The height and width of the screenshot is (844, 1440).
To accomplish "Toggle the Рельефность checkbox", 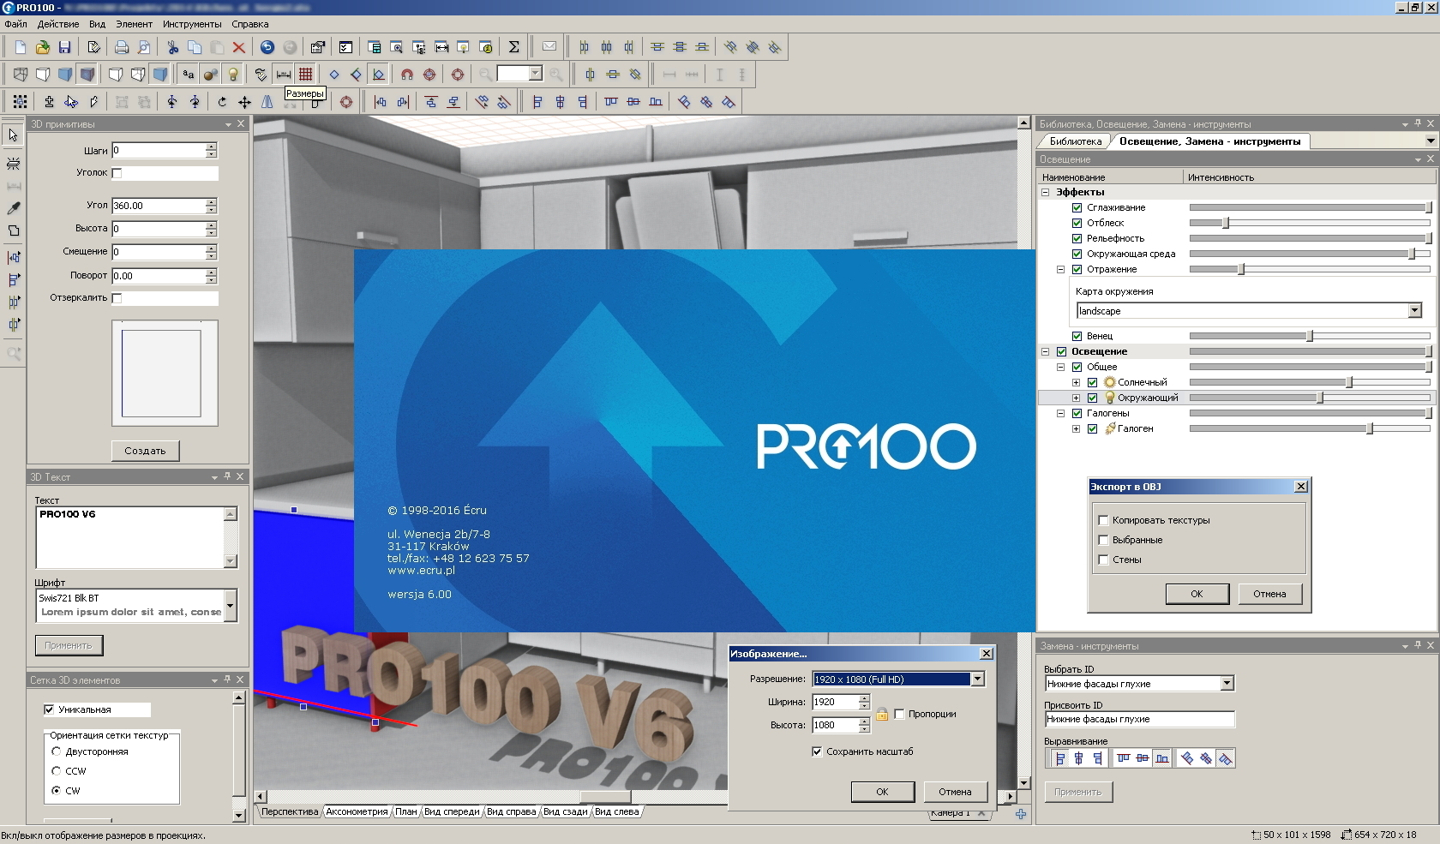I will (x=1077, y=238).
